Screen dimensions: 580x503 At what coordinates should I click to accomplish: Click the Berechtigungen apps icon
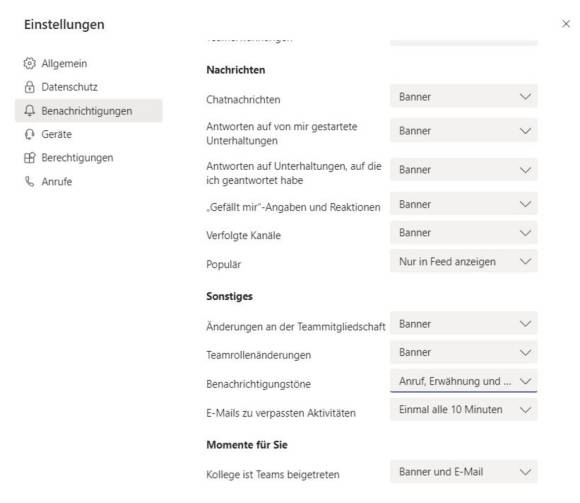30,158
